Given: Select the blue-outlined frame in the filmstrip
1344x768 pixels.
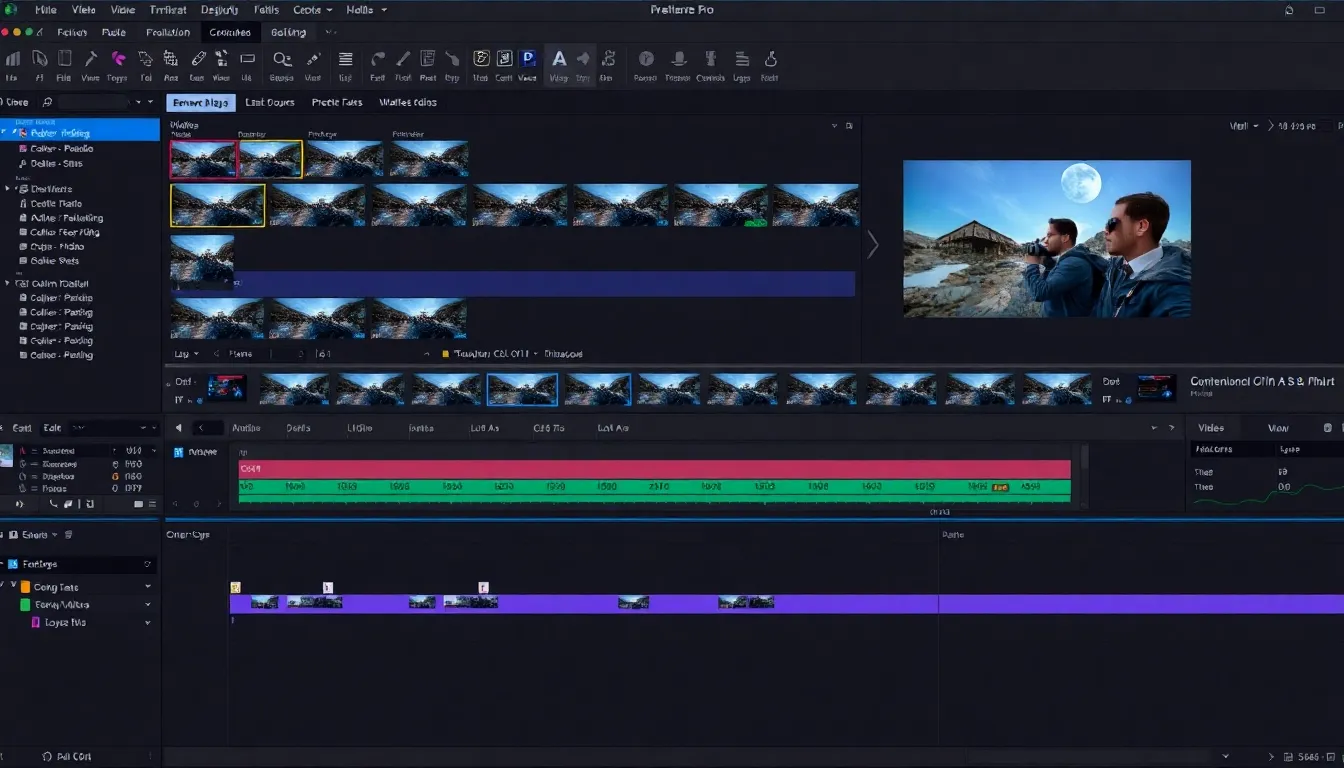Looking at the screenshot, I should (x=522, y=389).
